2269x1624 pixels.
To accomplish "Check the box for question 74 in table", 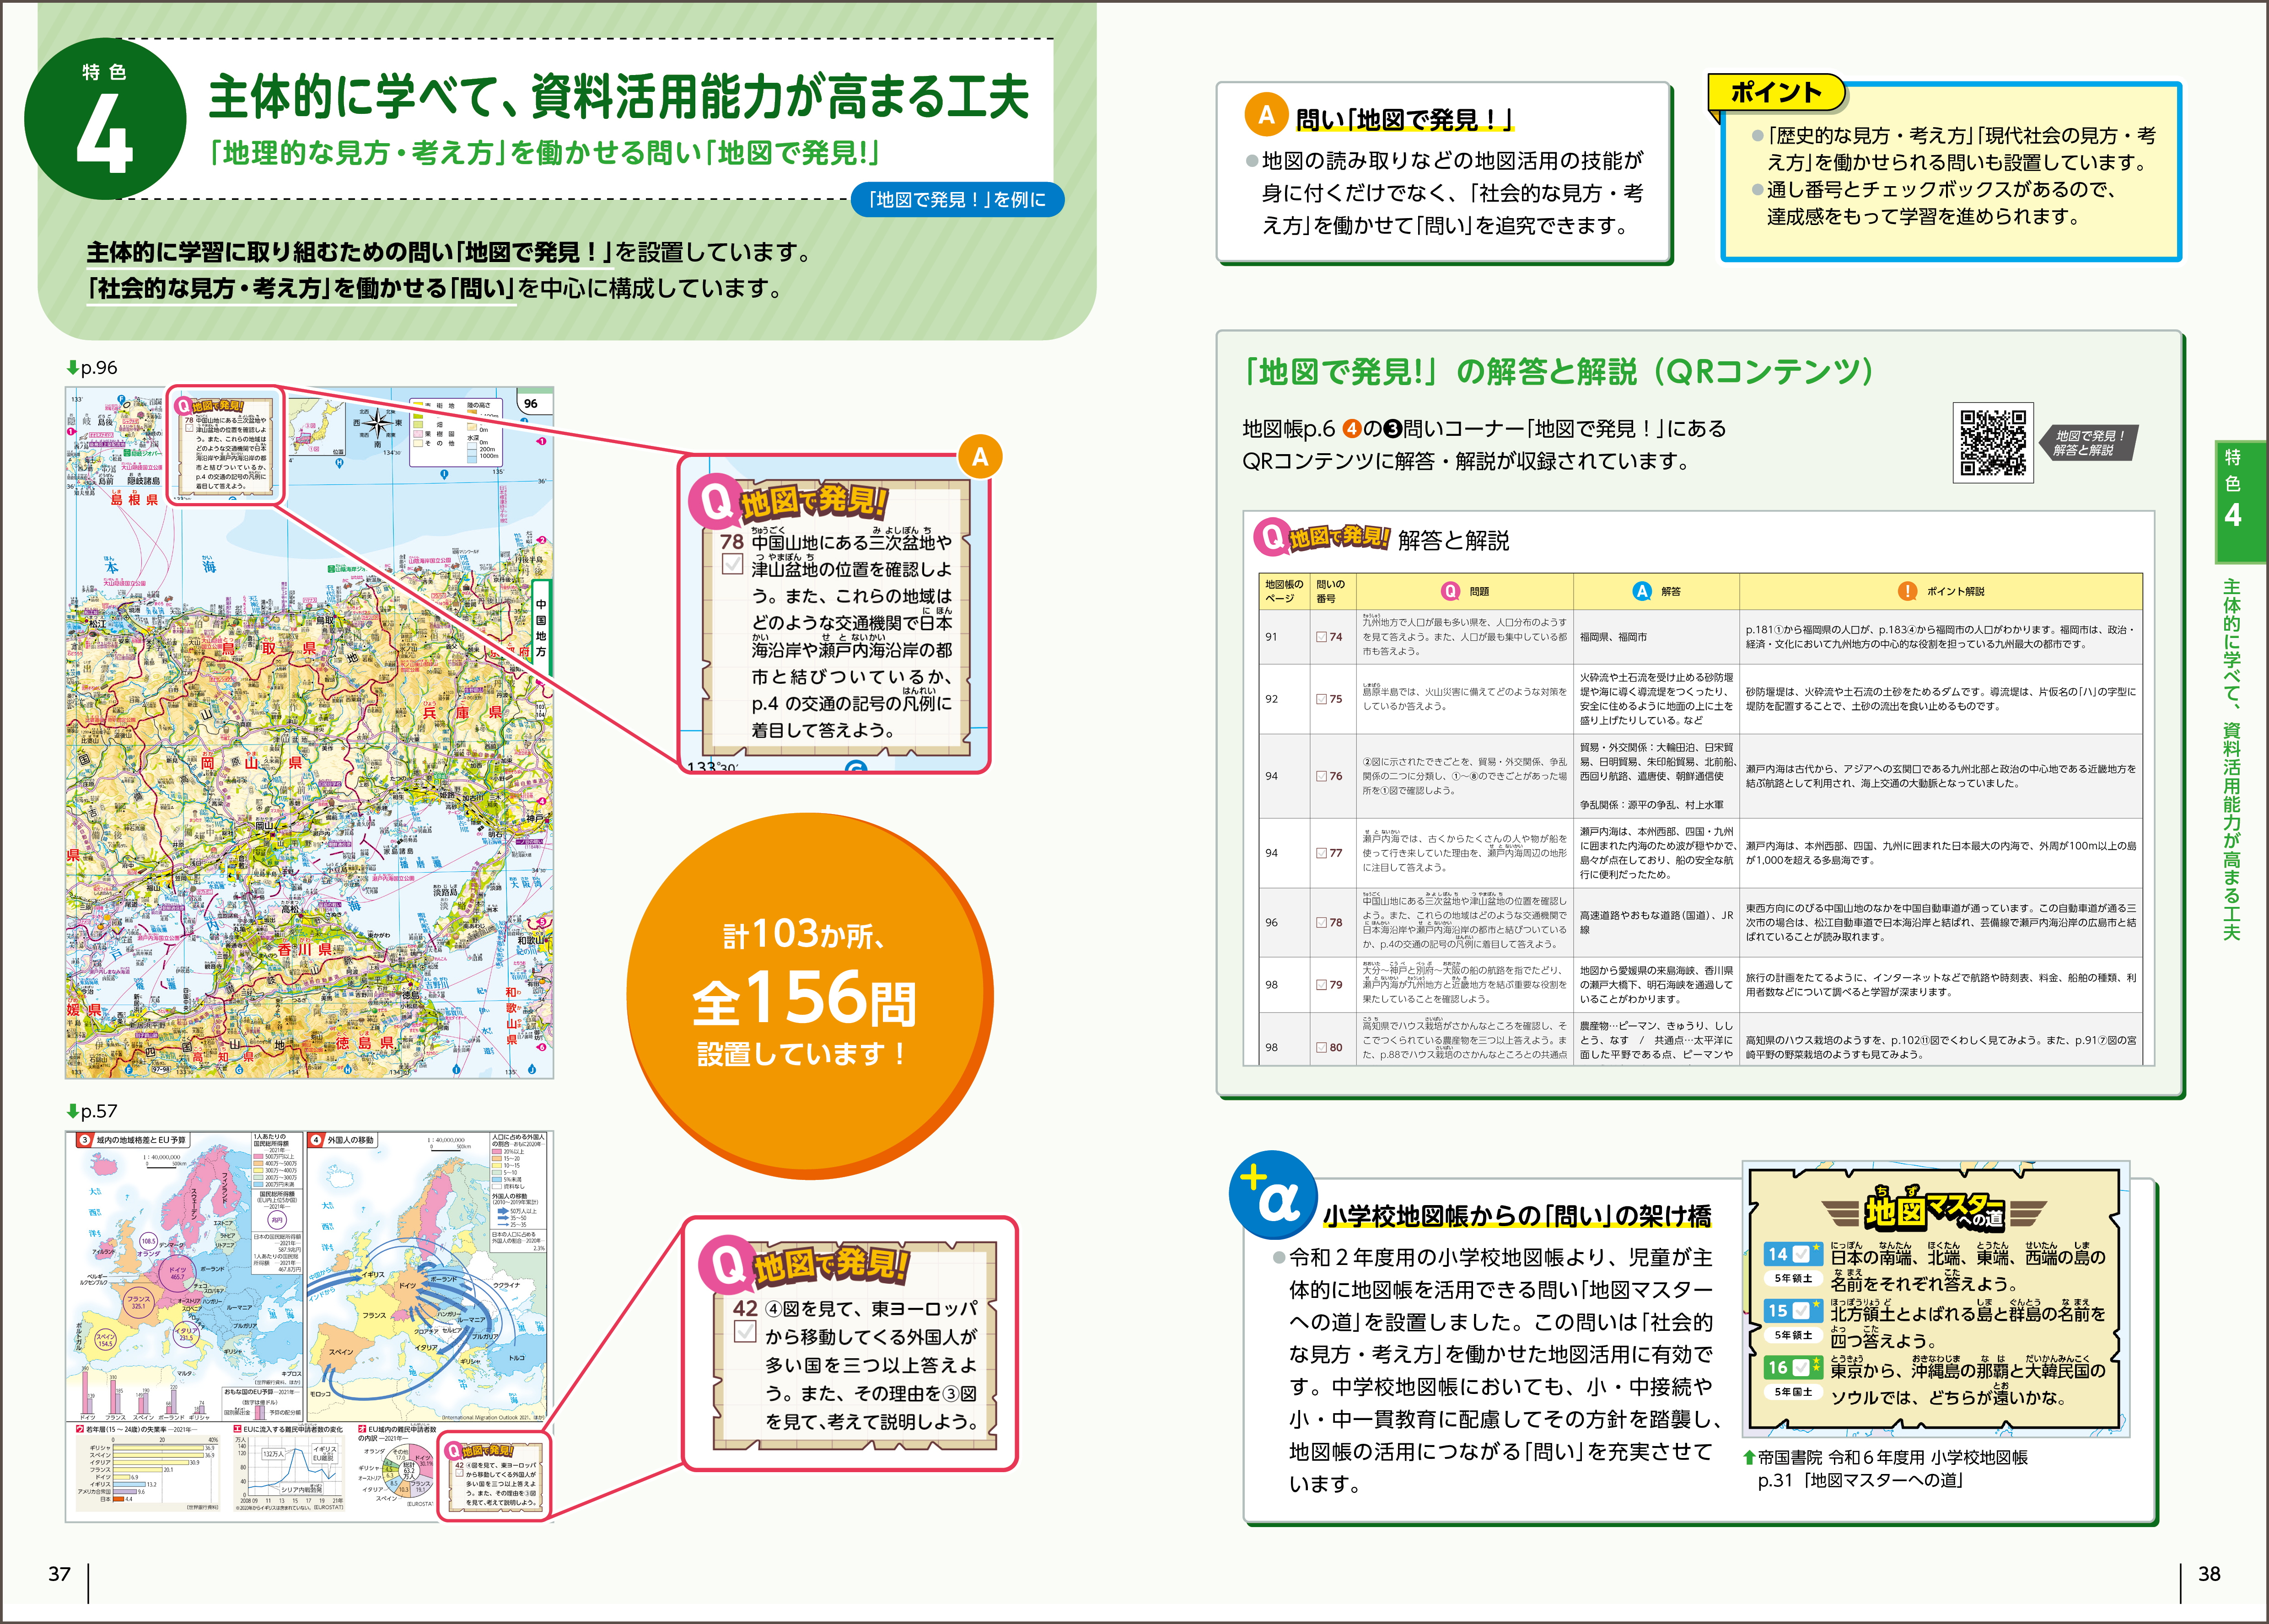I will [x=1321, y=637].
